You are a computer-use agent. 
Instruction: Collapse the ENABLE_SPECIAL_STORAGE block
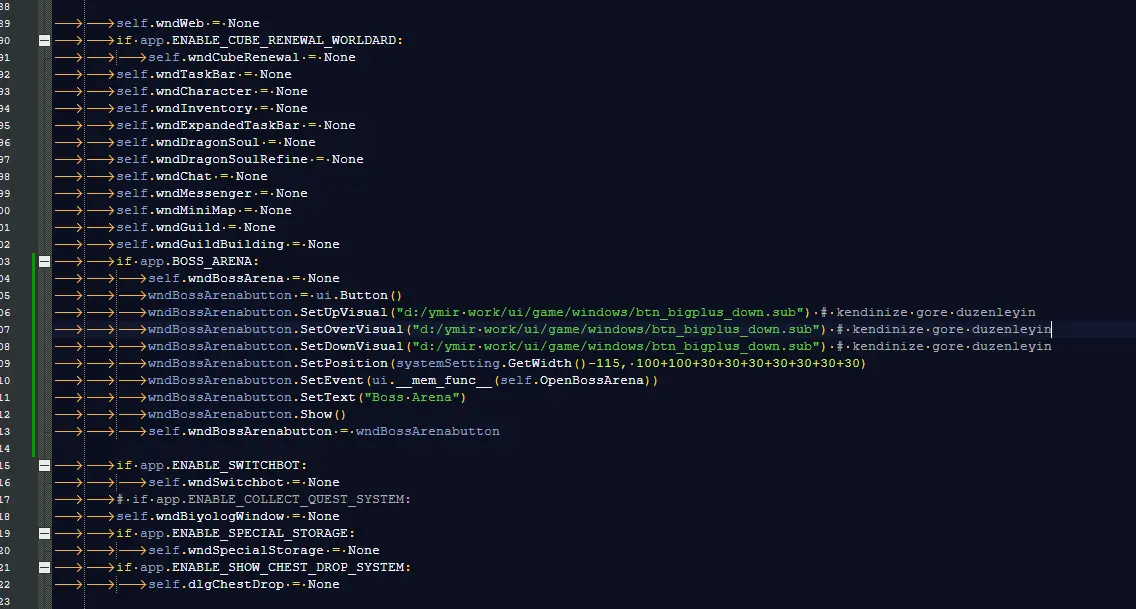[43, 533]
